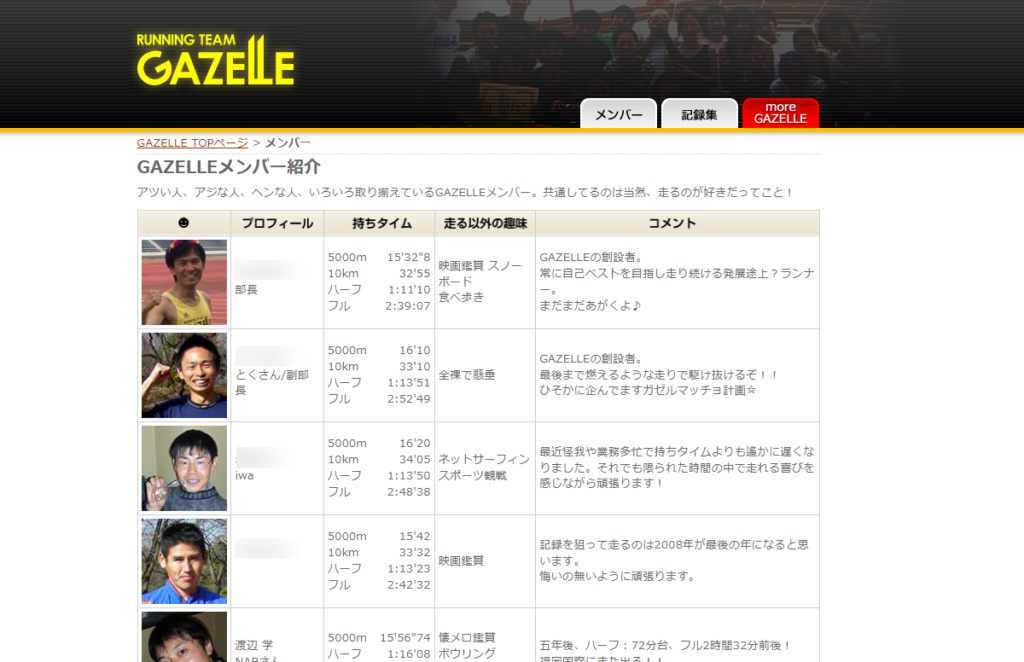
Task: Click the fourth member's blue jacket photo
Action: pos(183,561)
